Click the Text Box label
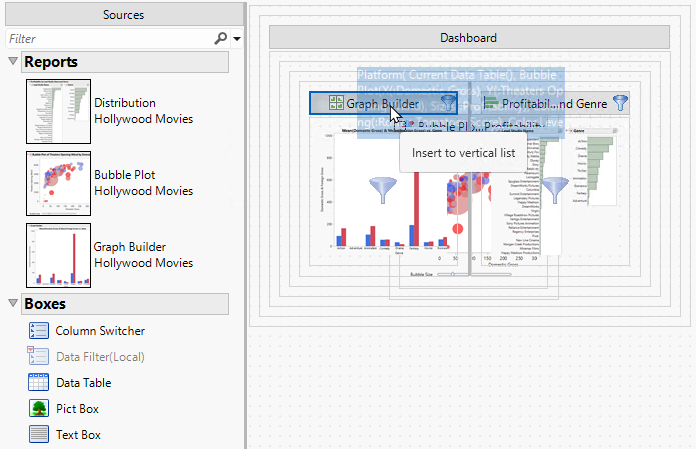 78,435
